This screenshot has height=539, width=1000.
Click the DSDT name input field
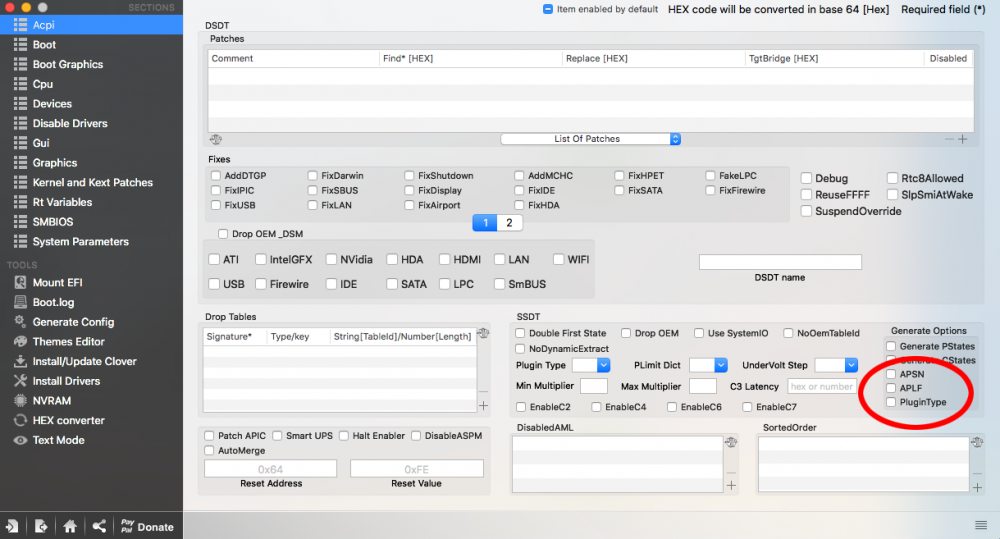click(780, 262)
